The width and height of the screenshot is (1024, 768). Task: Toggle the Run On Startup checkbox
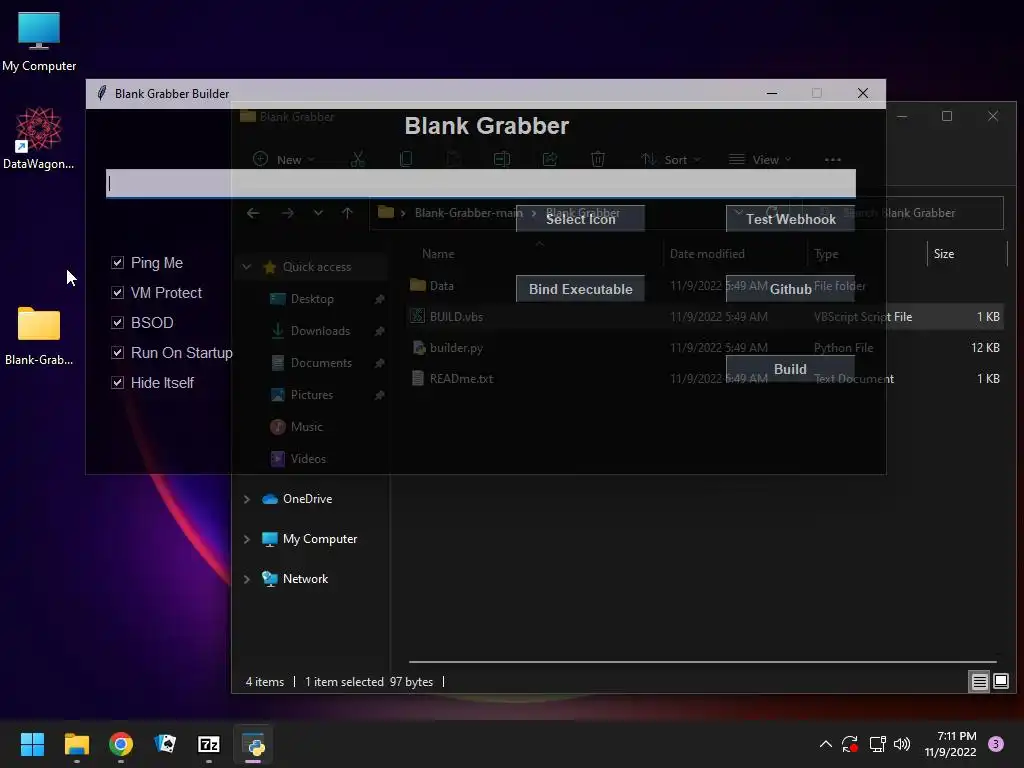tap(118, 353)
